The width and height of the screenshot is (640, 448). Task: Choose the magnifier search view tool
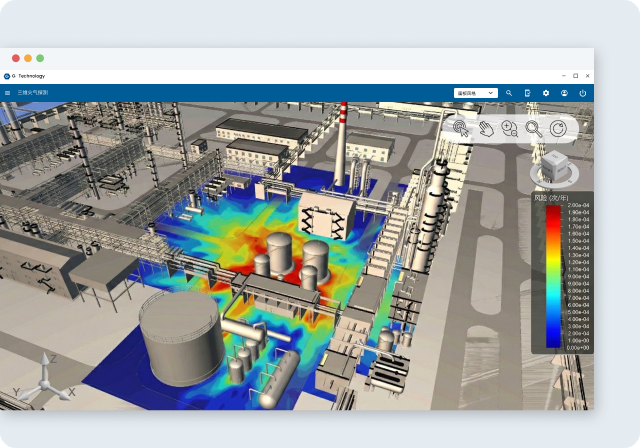(533, 128)
